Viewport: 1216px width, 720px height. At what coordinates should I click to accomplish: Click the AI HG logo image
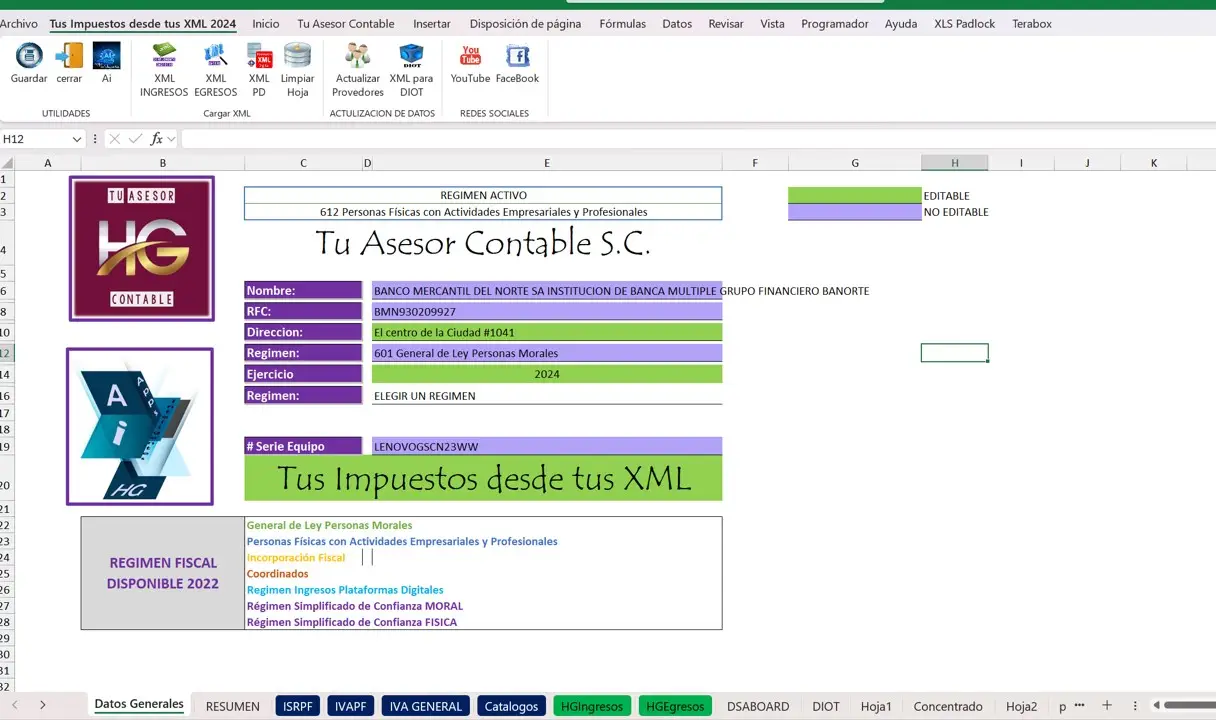140,426
